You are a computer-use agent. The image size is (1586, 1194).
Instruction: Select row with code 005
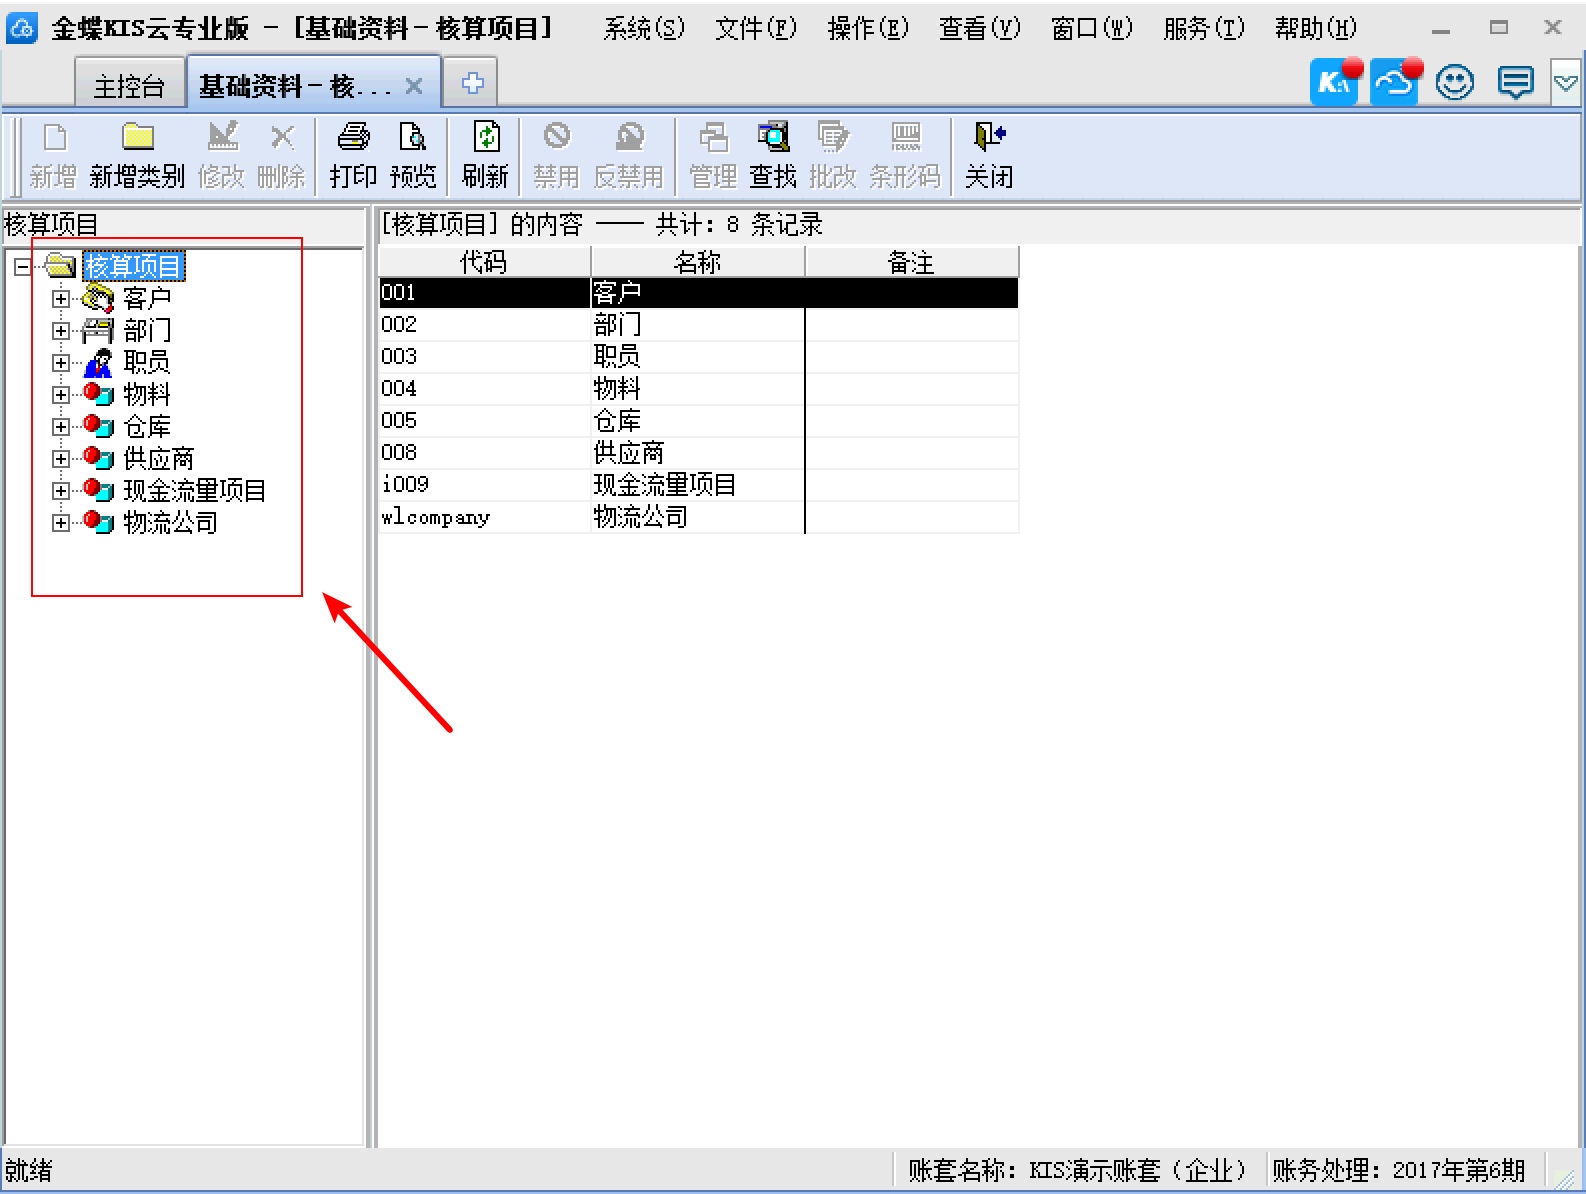[698, 421]
